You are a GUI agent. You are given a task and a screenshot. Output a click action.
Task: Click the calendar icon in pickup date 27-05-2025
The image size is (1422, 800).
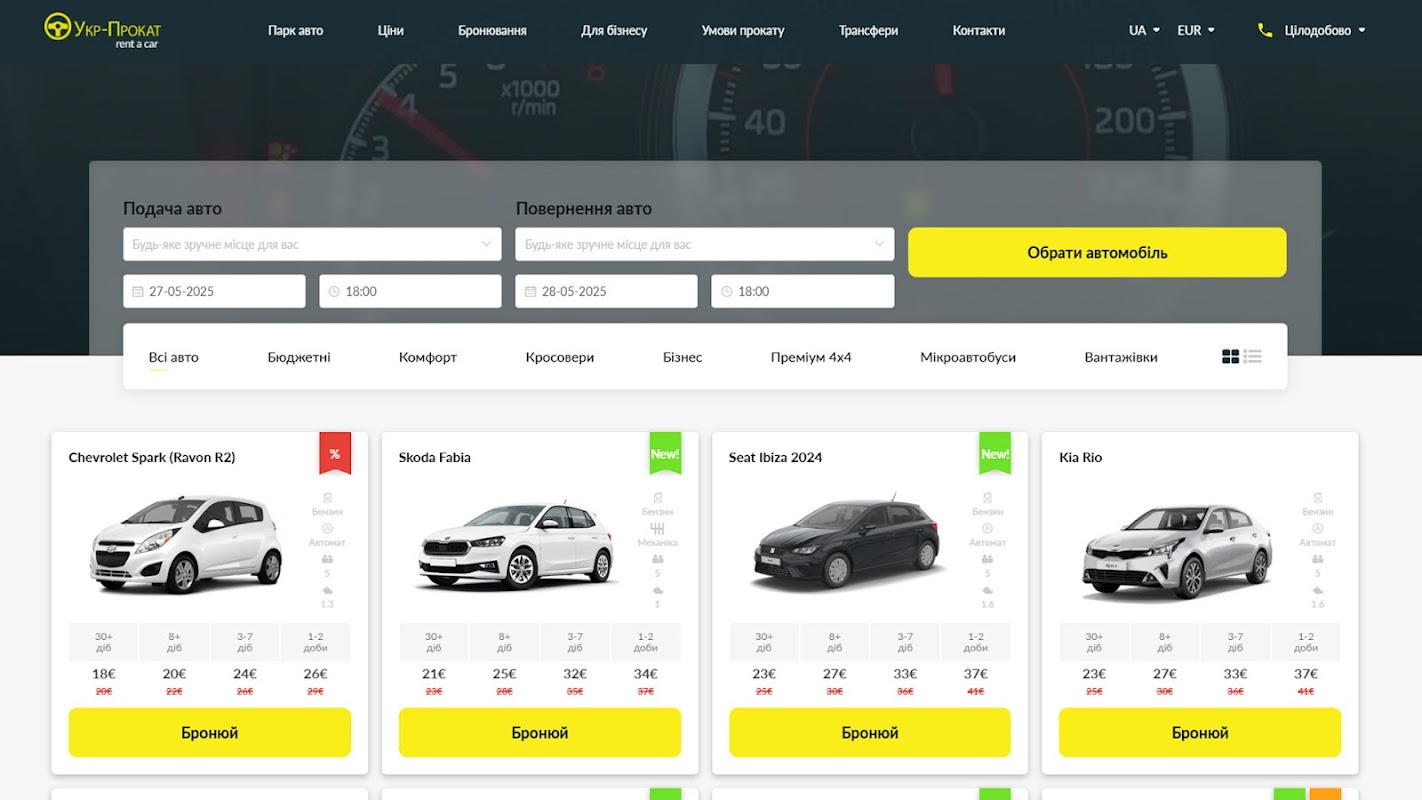[x=138, y=292]
